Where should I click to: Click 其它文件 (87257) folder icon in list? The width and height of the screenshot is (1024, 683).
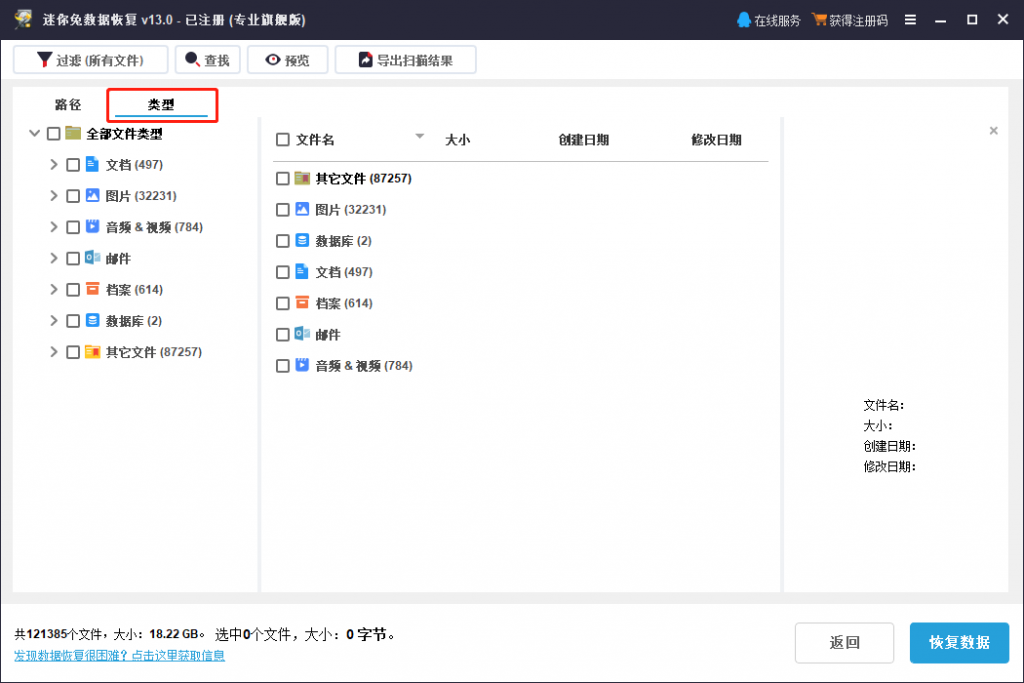pyautogui.click(x=302, y=178)
